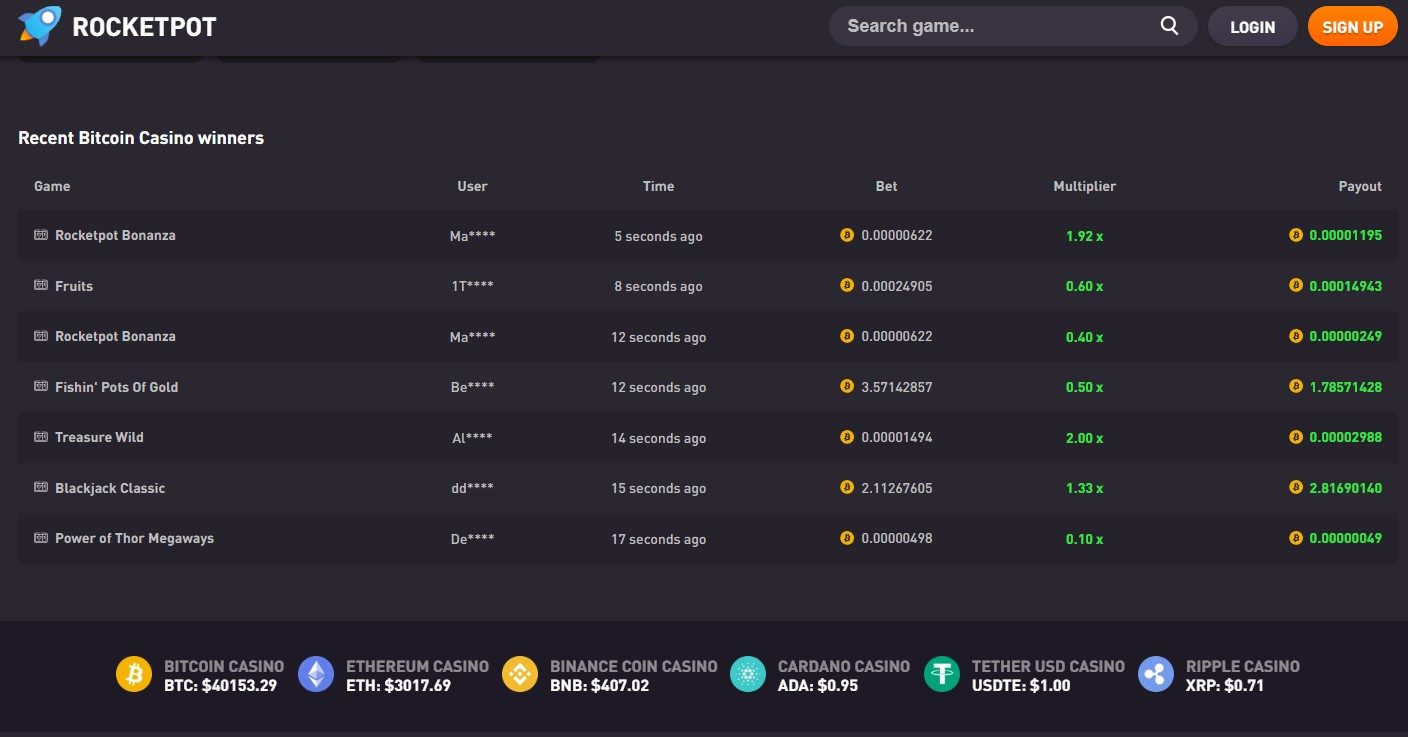Select the Binance Coin icon

(x=520, y=674)
